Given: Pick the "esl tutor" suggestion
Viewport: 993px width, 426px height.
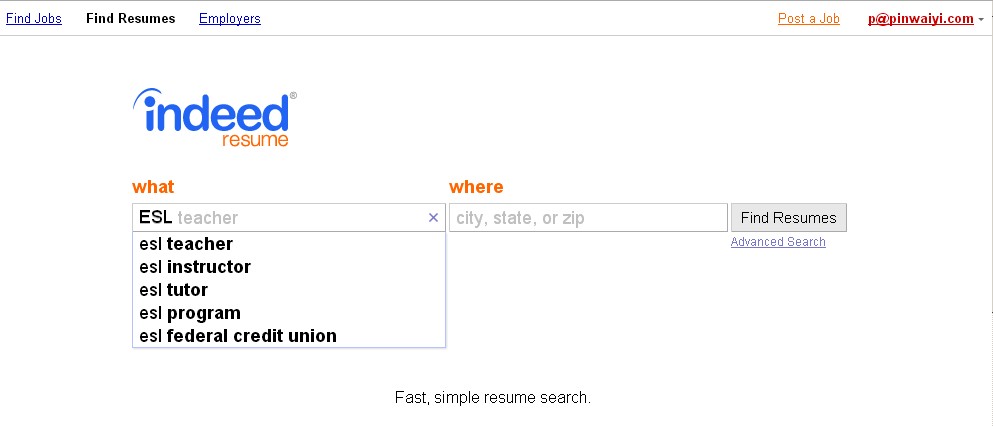Looking at the screenshot, I should point(174,290).
